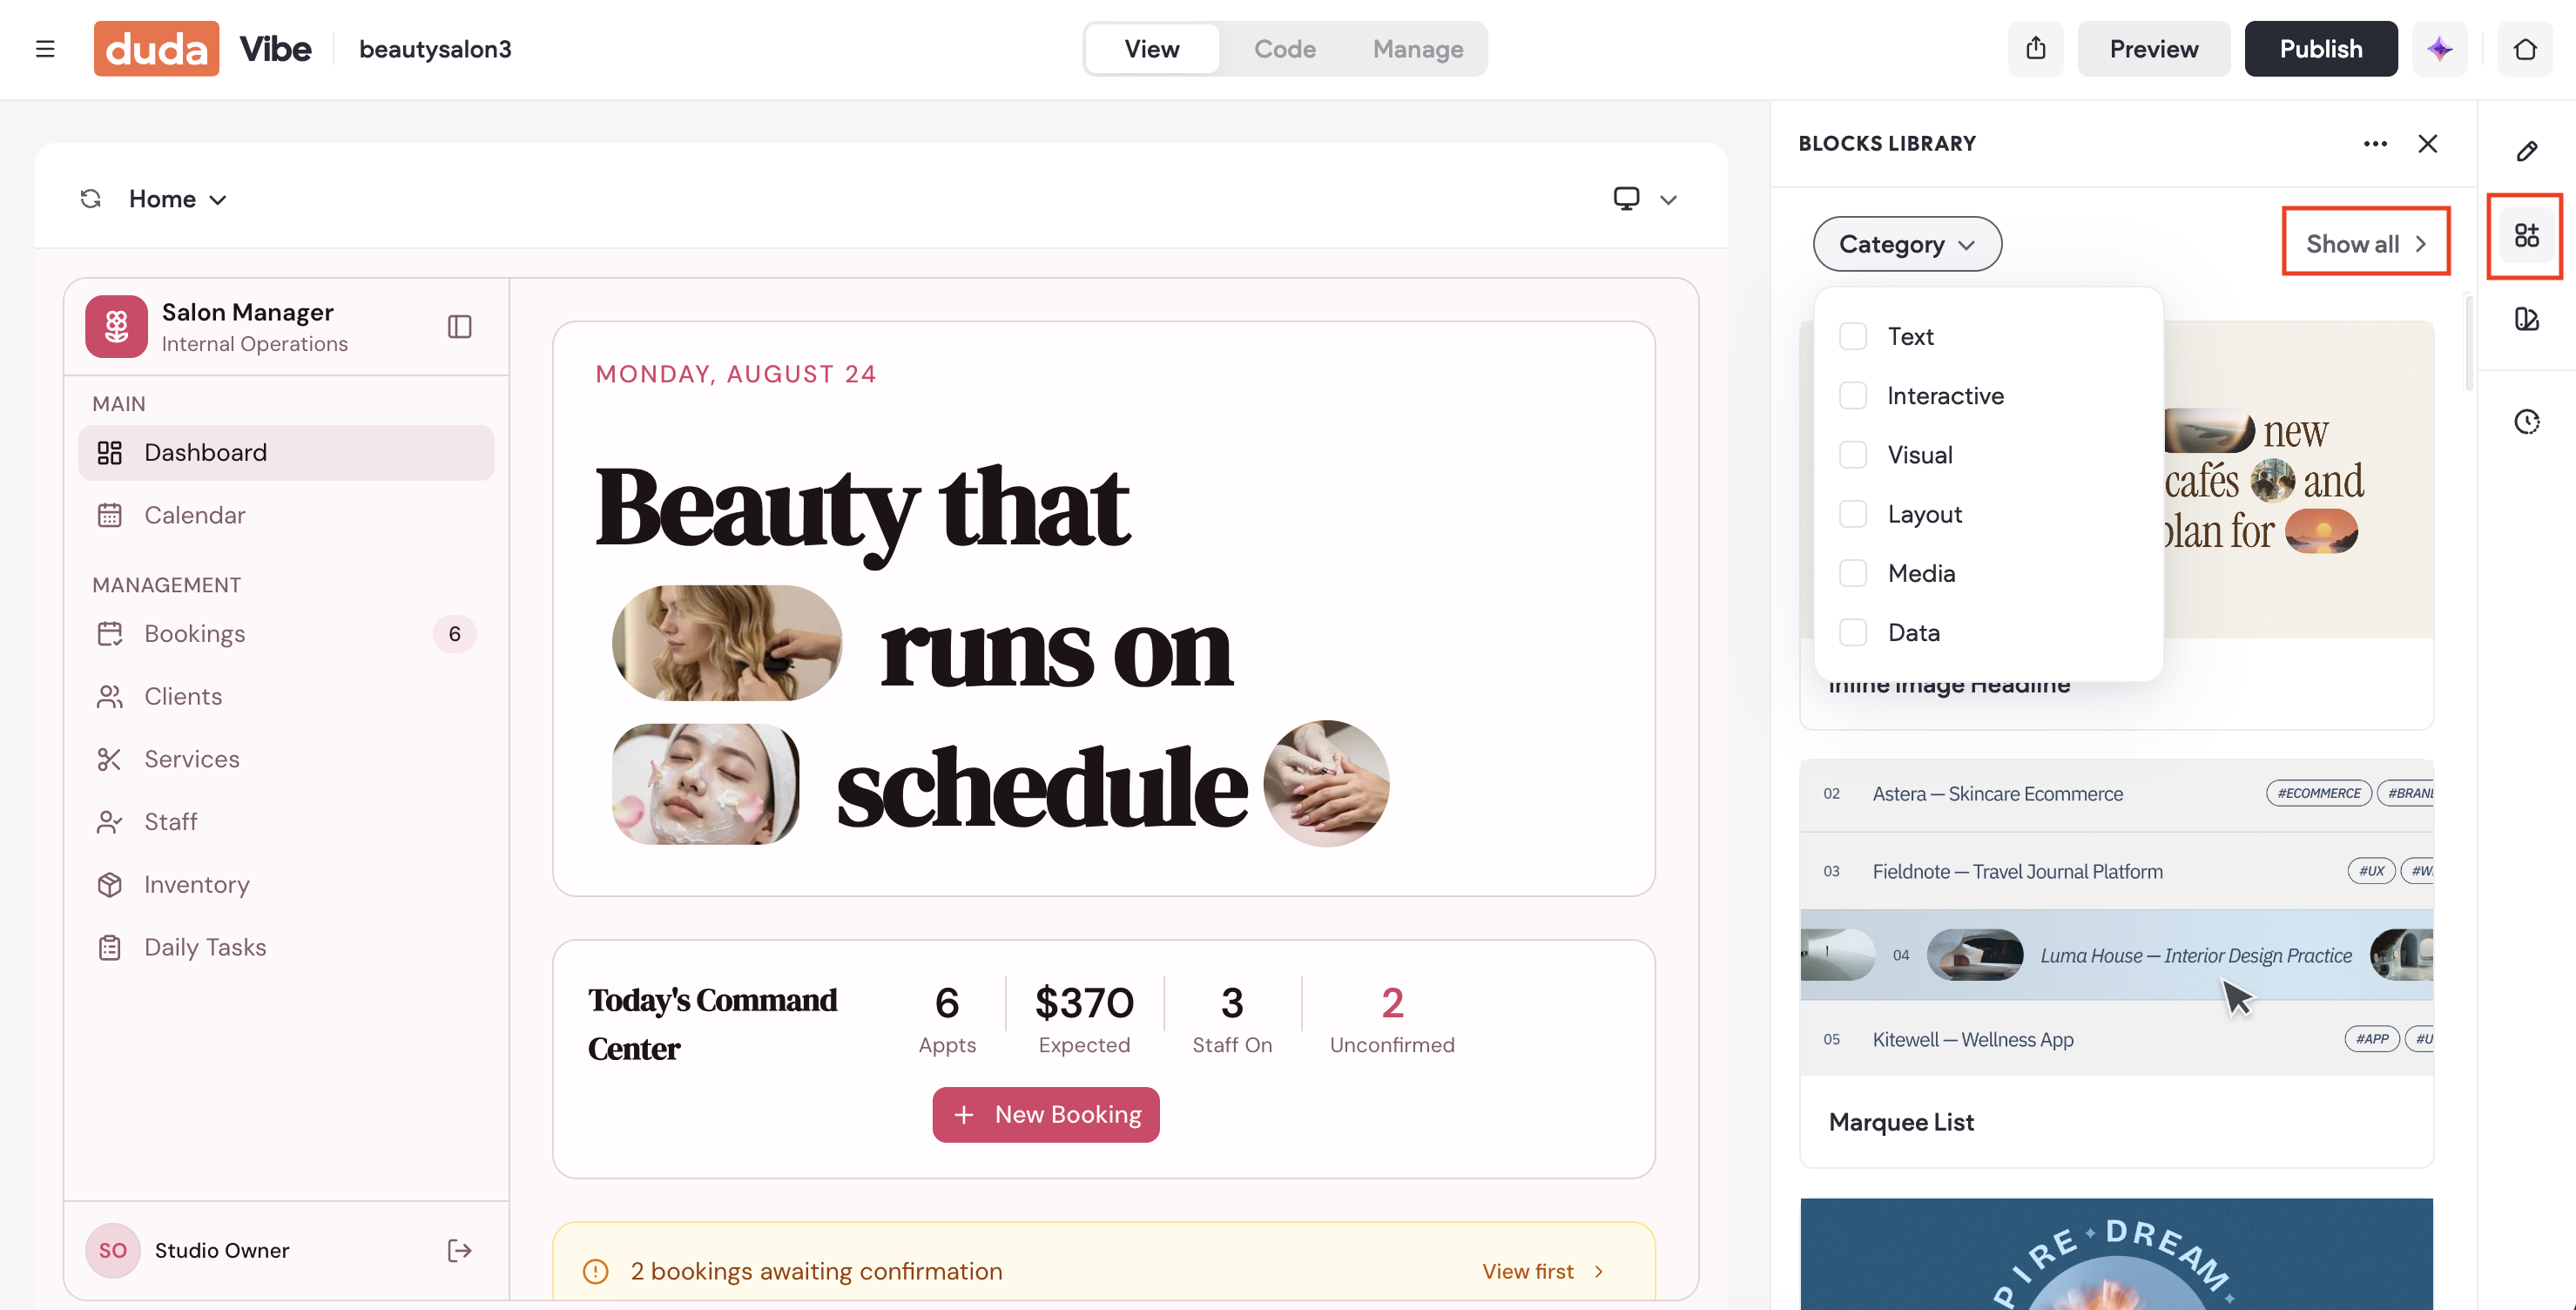The height and width of the screenshot is (1310, 2576).
Task: Click the Staff person icon
Action: click(110, 822)
